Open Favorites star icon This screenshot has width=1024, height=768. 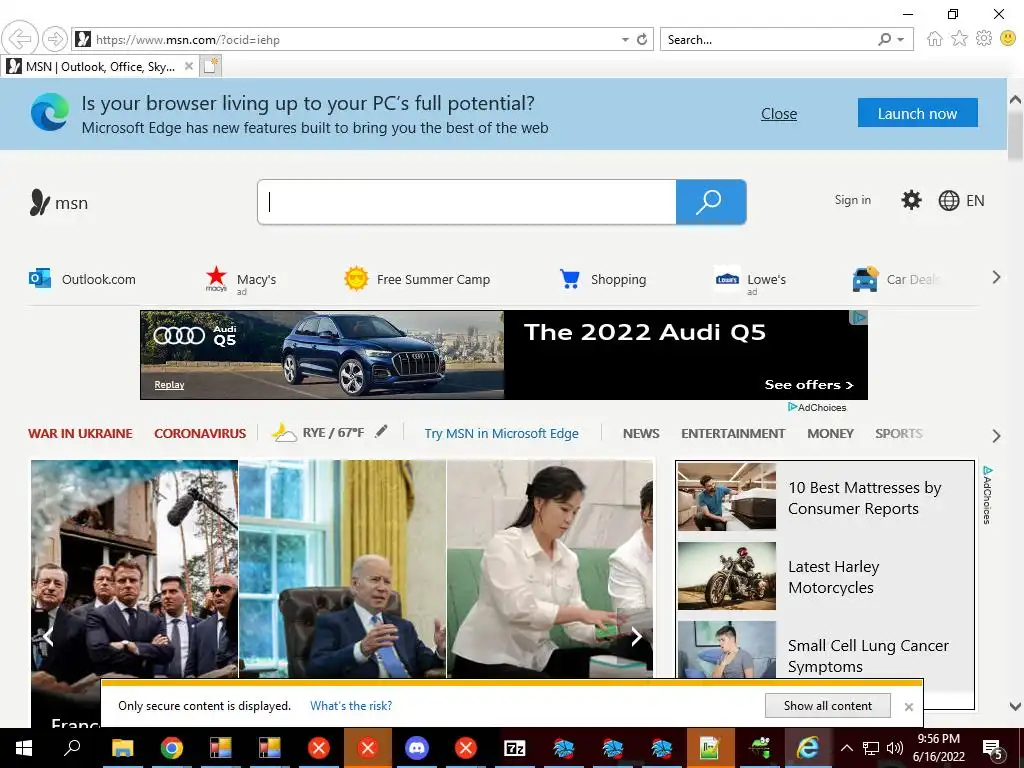pyautogui.click(x=959, y=39)
